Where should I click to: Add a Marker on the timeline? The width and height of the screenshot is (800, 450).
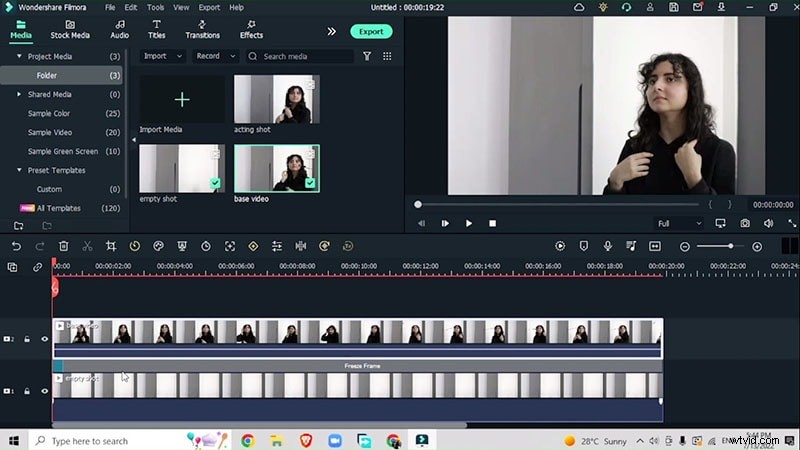pos(584,246)
